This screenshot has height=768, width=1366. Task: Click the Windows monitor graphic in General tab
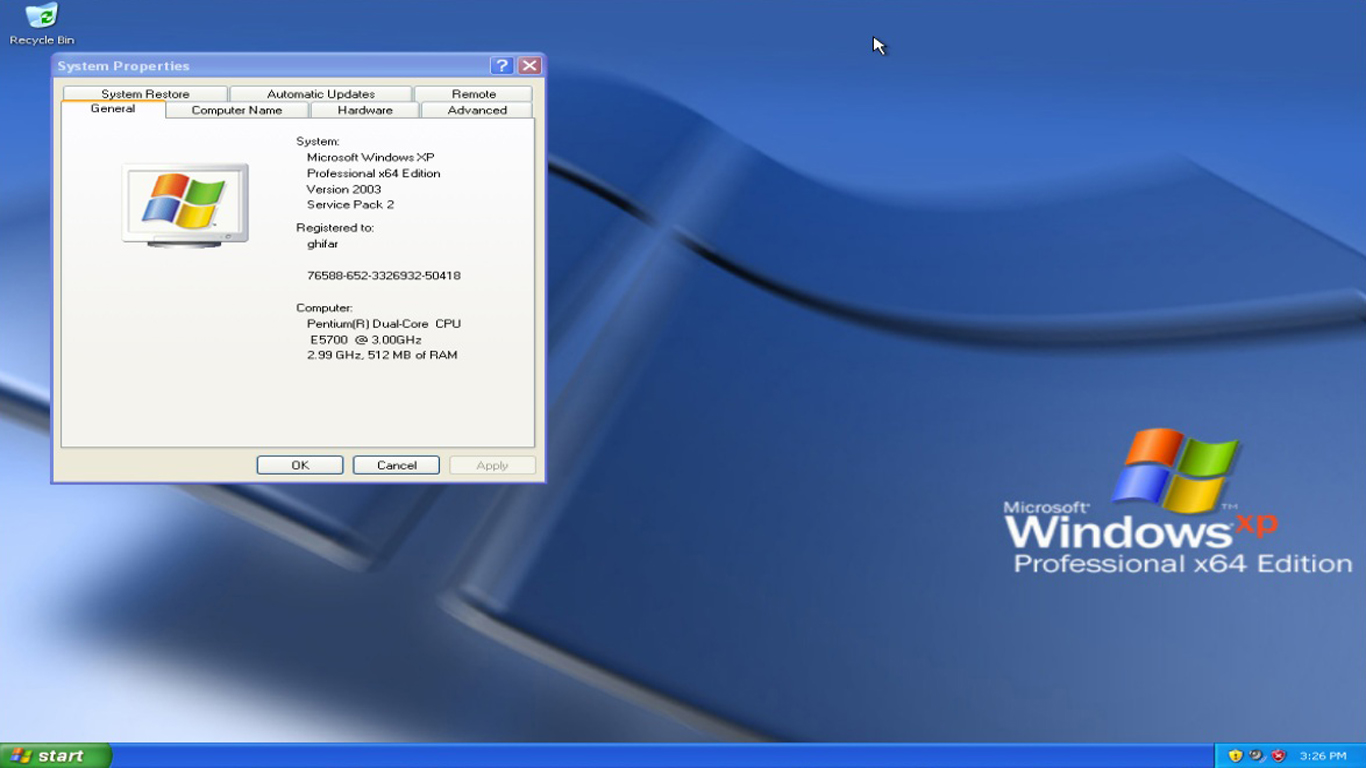tap(184, 203)
